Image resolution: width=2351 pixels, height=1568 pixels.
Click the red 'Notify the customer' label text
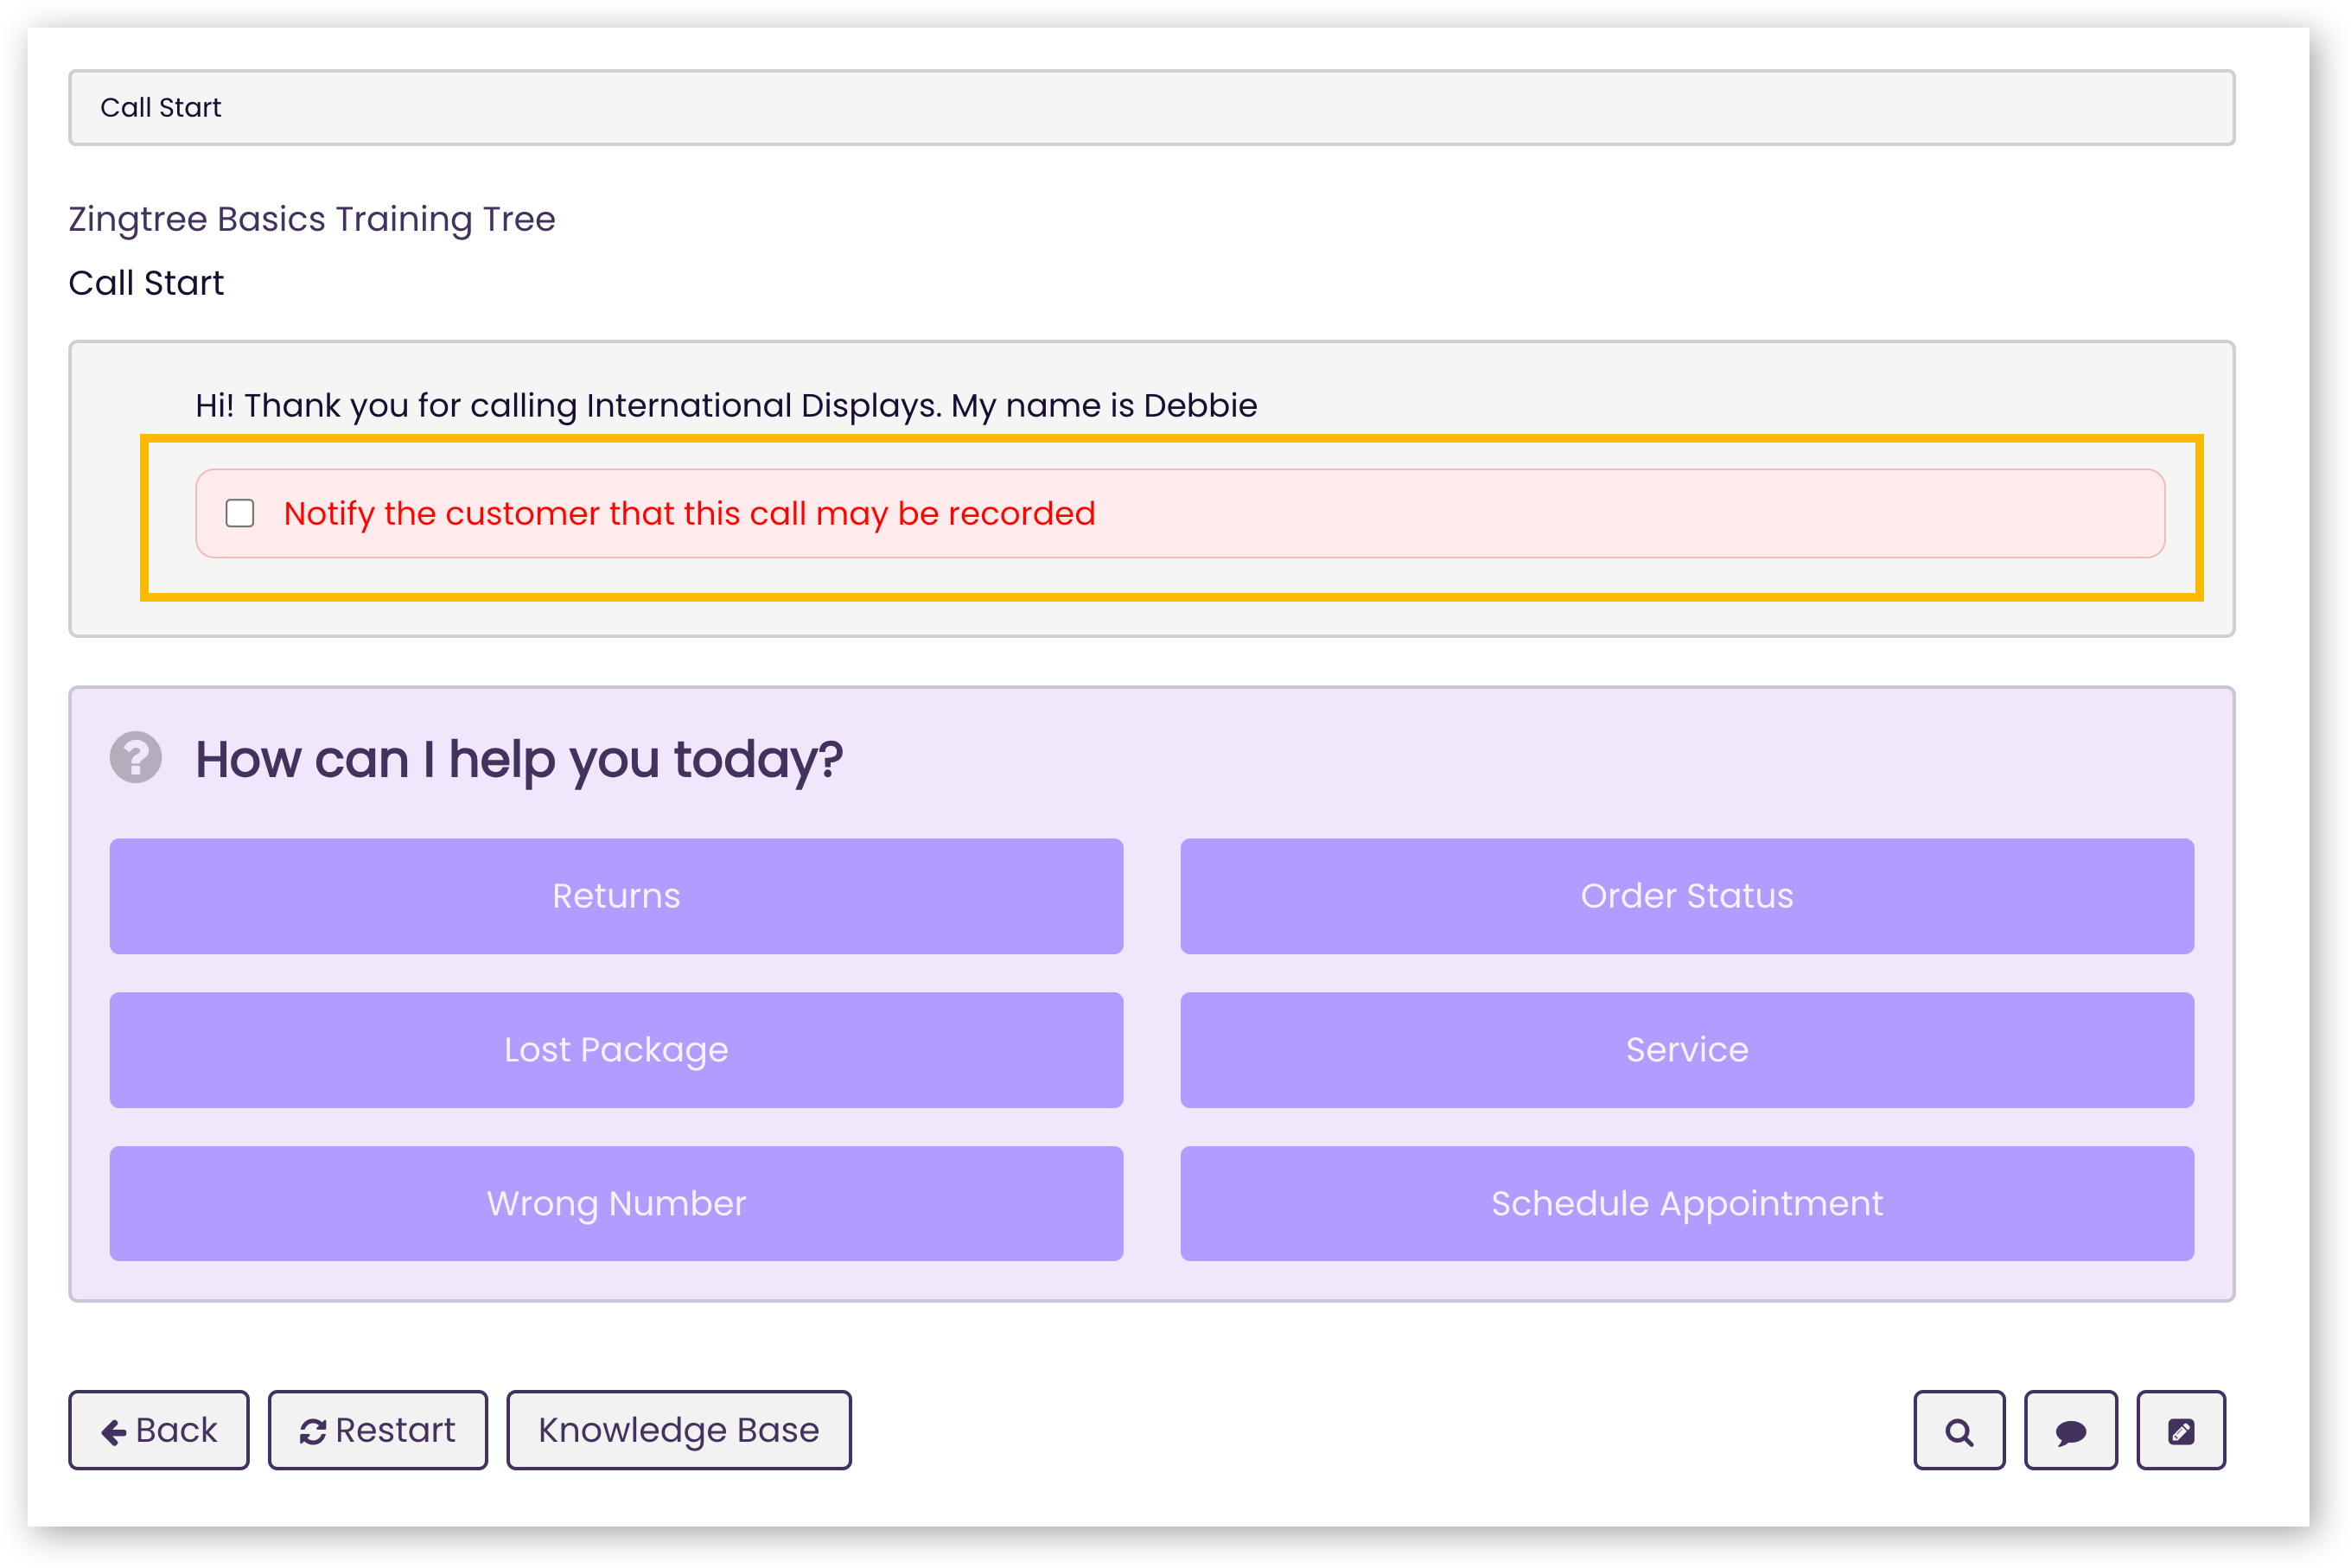(x=689, y=513)
